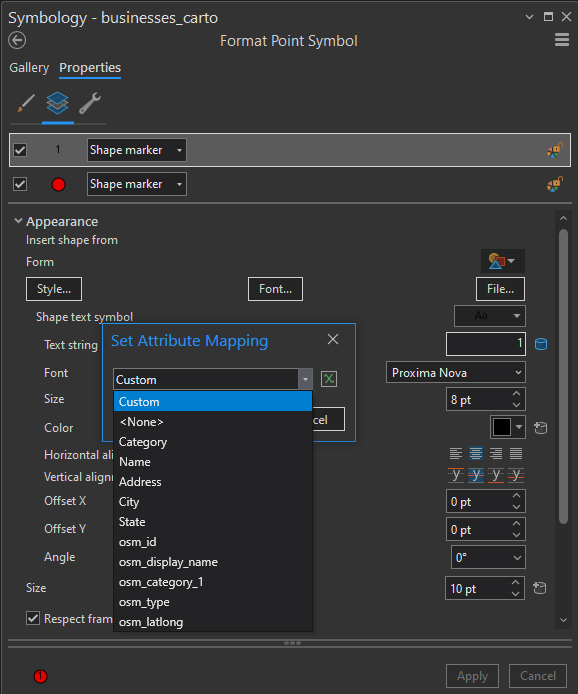Select the Layers tab icon
Viewport: 578px width, 694px height.
tap(58, 103)
